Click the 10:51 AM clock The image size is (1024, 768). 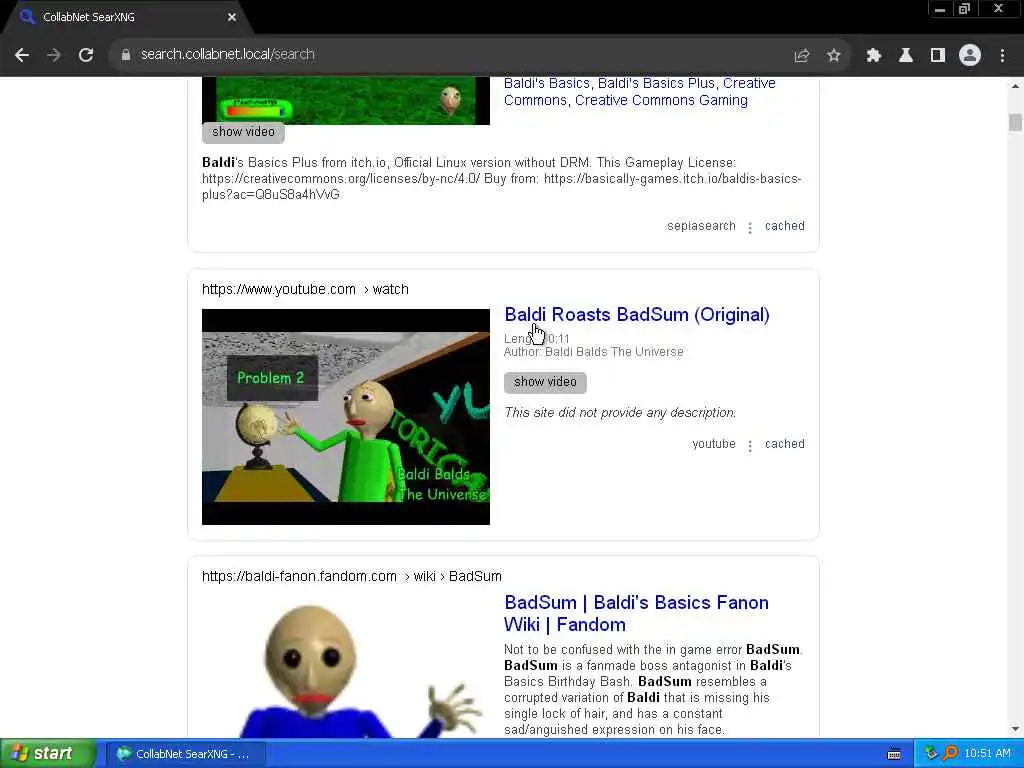point(987,754)
